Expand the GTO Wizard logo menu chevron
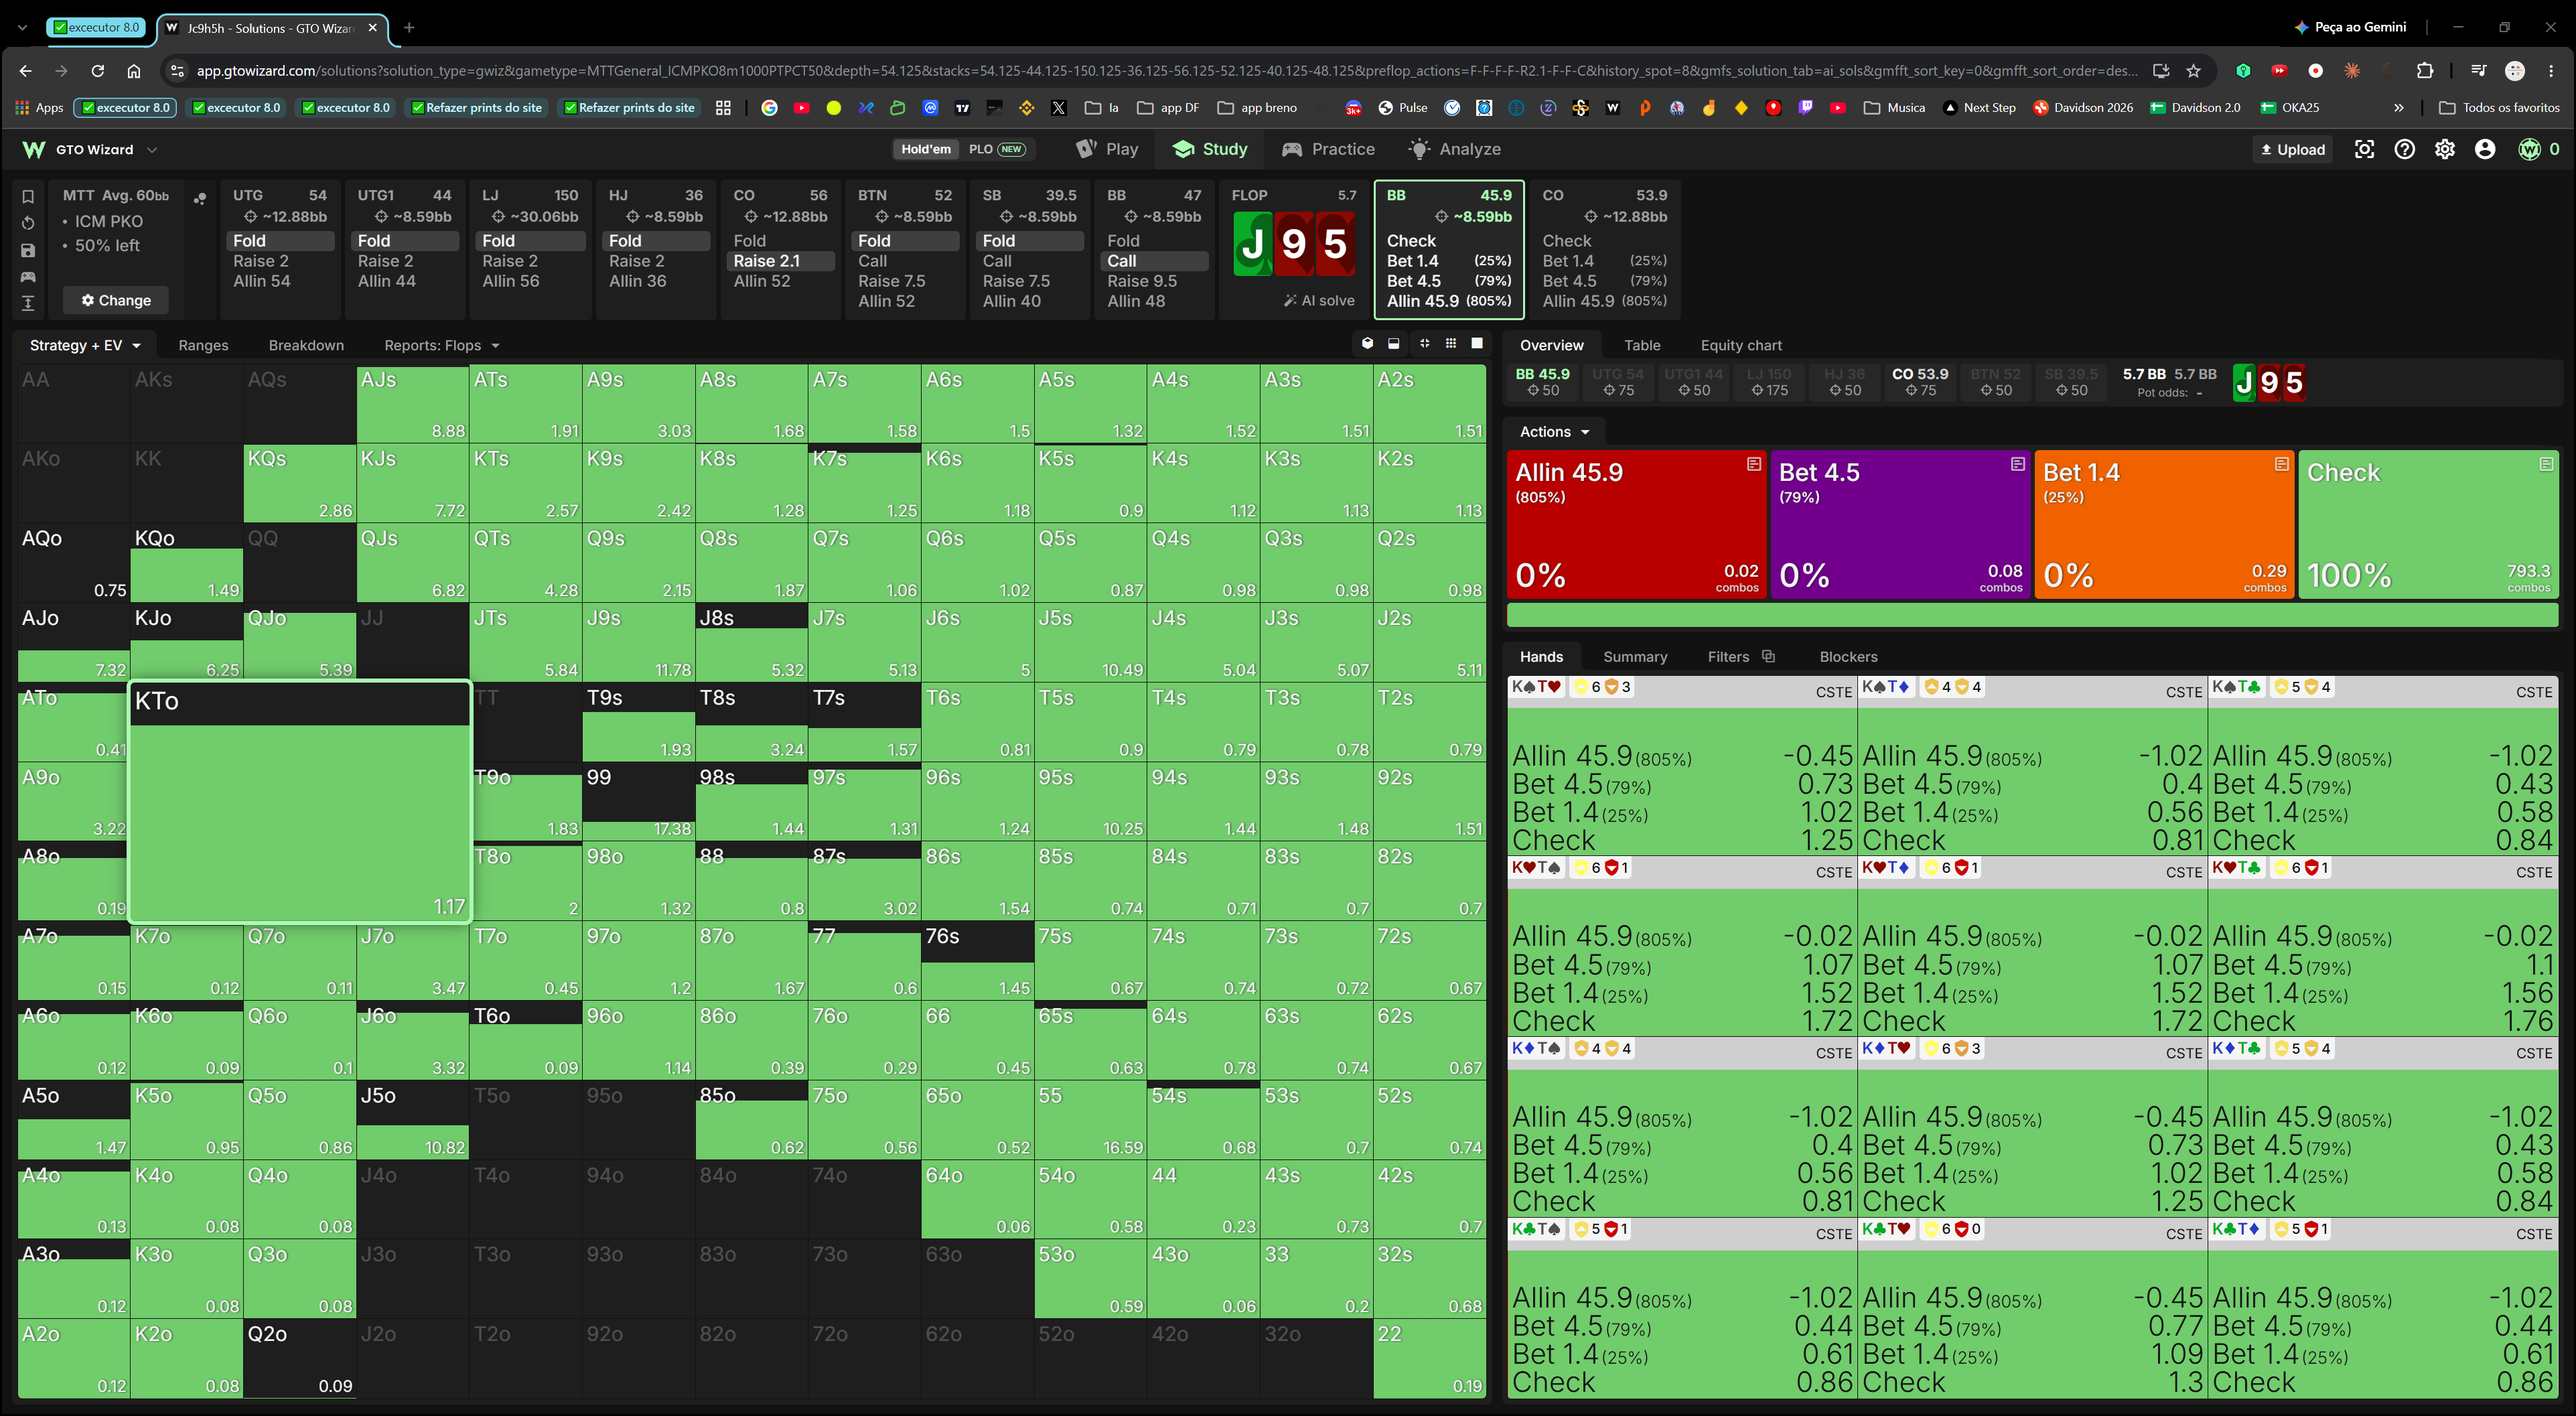The height and width of the screenshot is (1416, 2576). (152, 150)
